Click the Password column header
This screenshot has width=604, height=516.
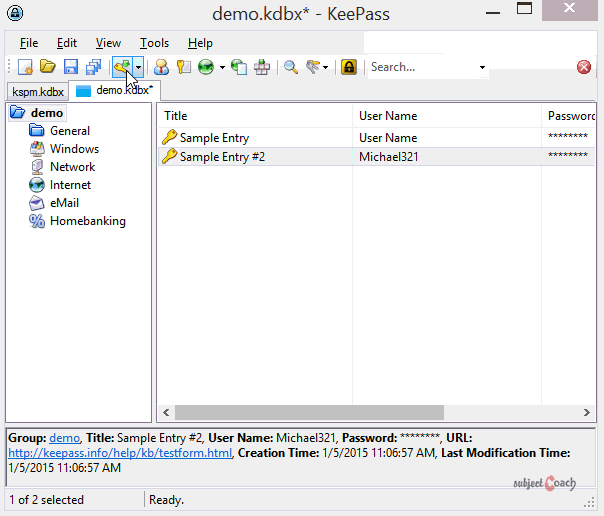pos(569,116)
